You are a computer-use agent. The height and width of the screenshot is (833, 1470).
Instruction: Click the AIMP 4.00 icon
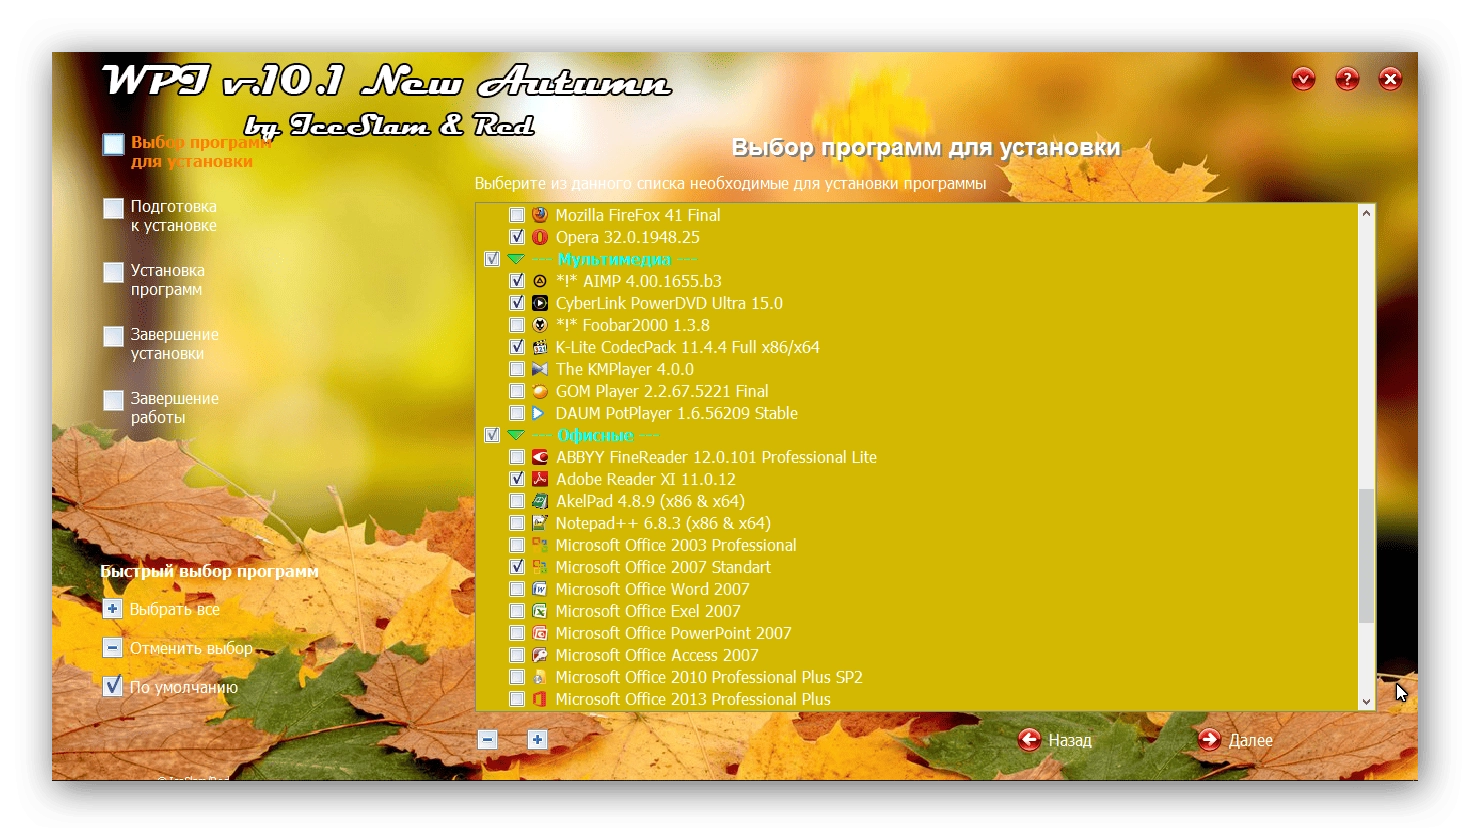pyautogui.click(x=540, y=281)
